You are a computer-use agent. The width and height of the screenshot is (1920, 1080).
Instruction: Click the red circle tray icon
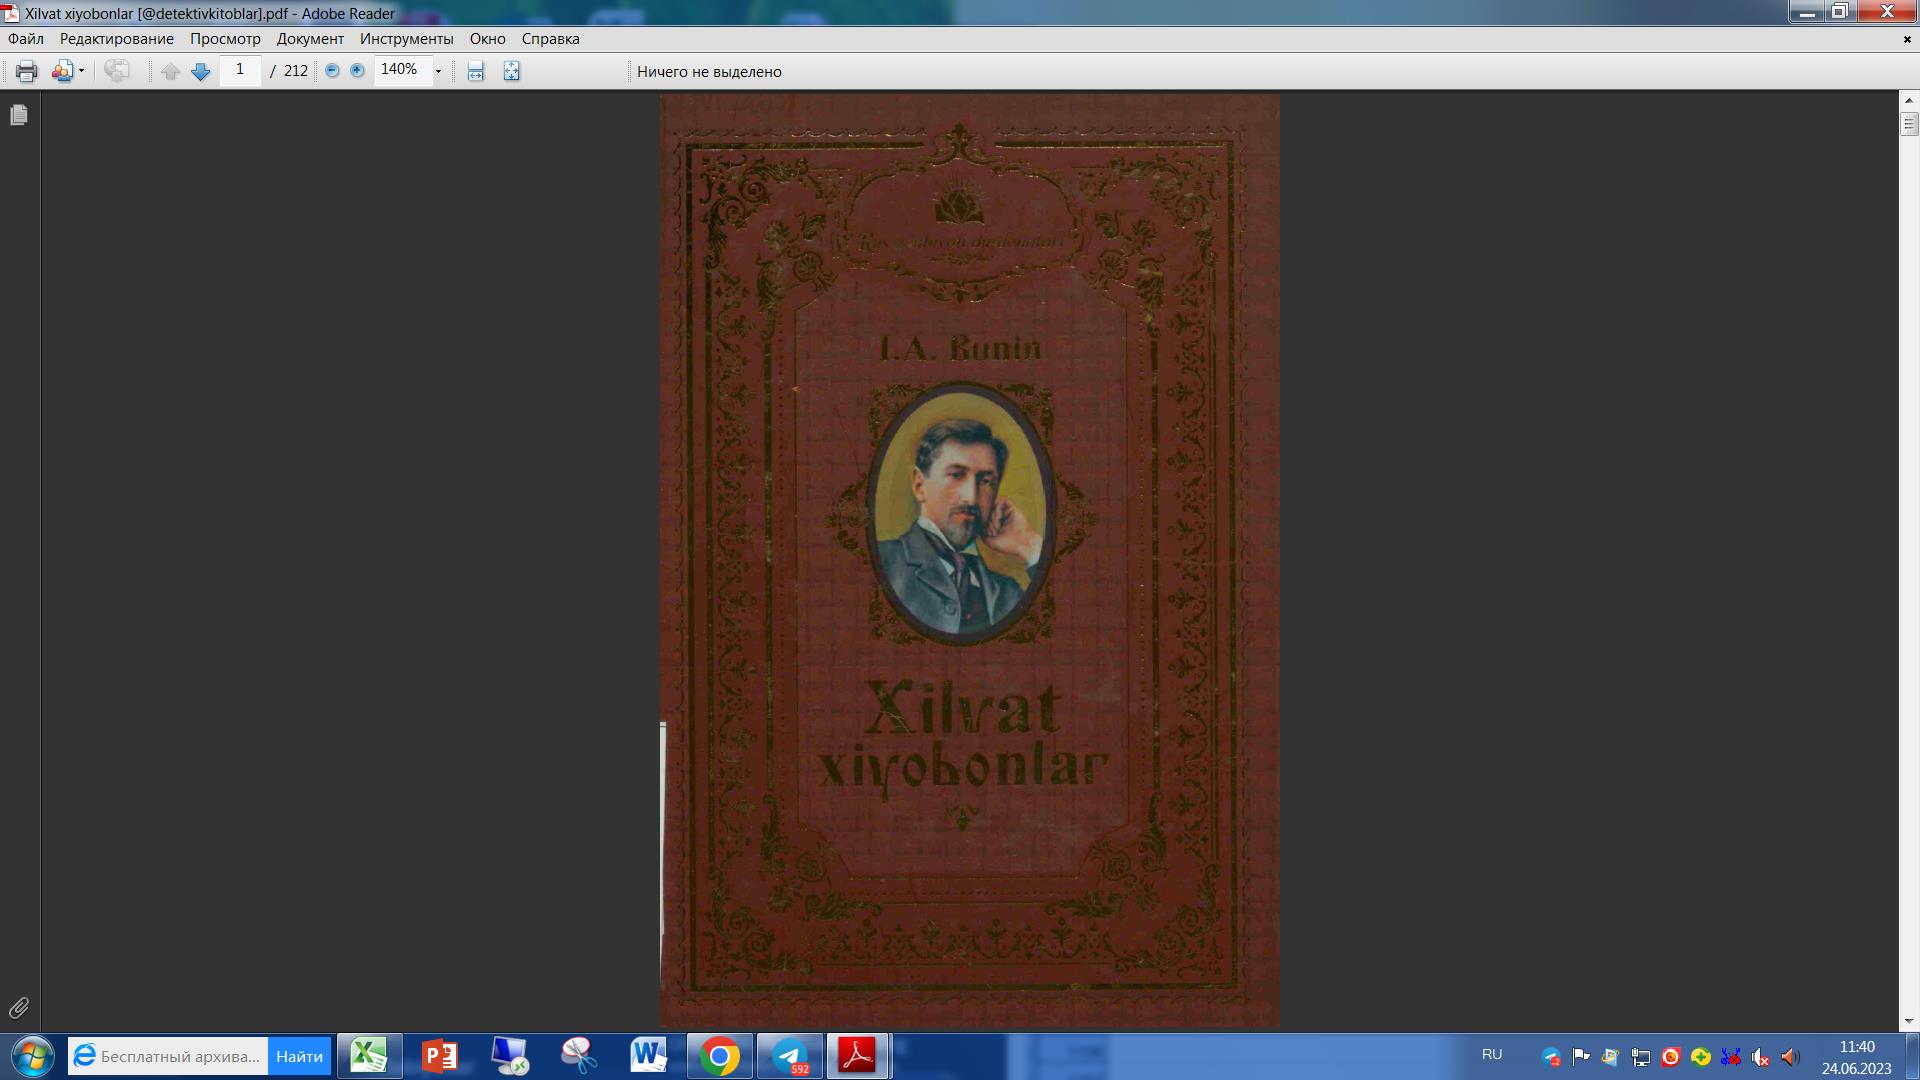[1670, 1057]
